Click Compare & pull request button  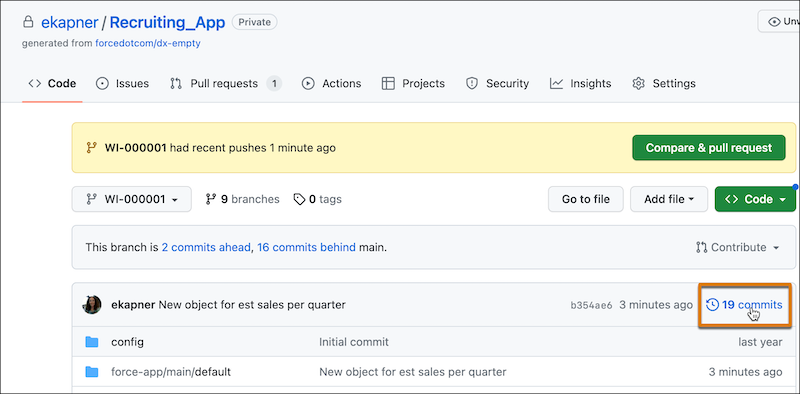[709, 148]
